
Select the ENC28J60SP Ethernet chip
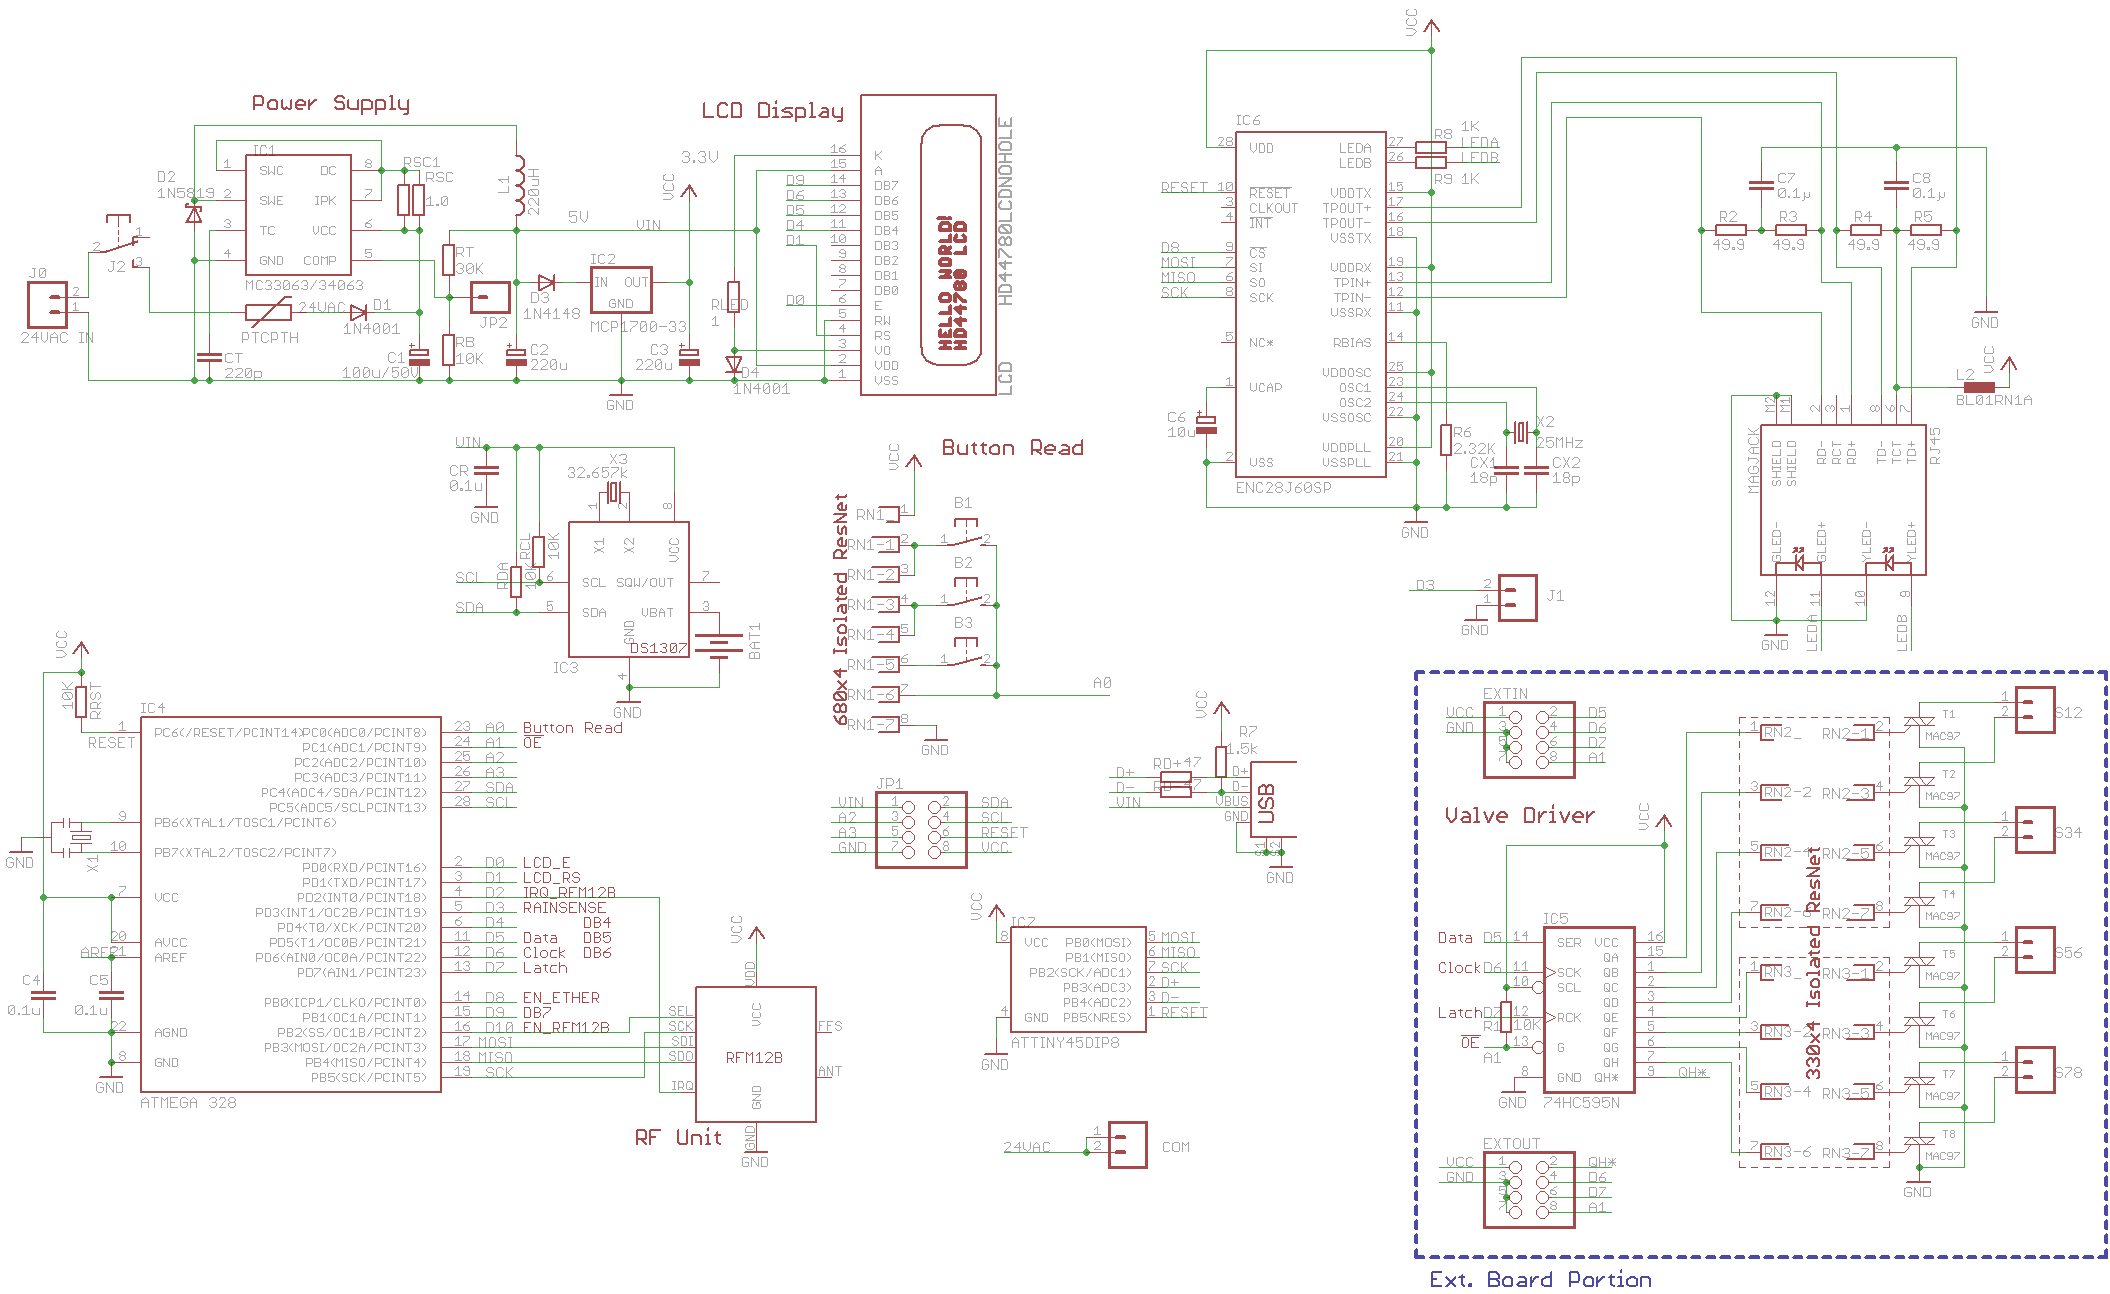tap(1310, 305)
